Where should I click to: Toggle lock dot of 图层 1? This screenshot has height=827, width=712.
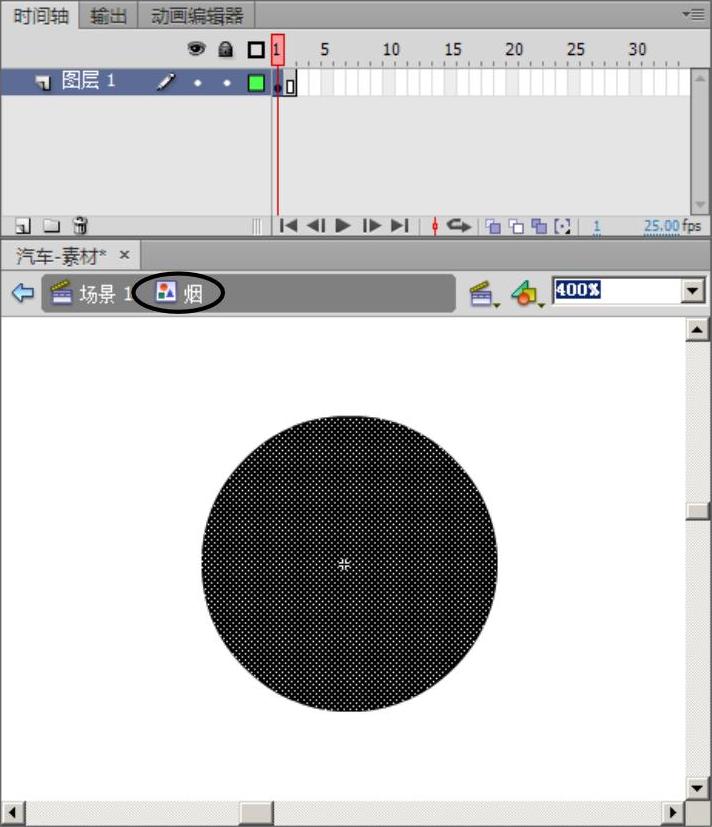point(227,83)
